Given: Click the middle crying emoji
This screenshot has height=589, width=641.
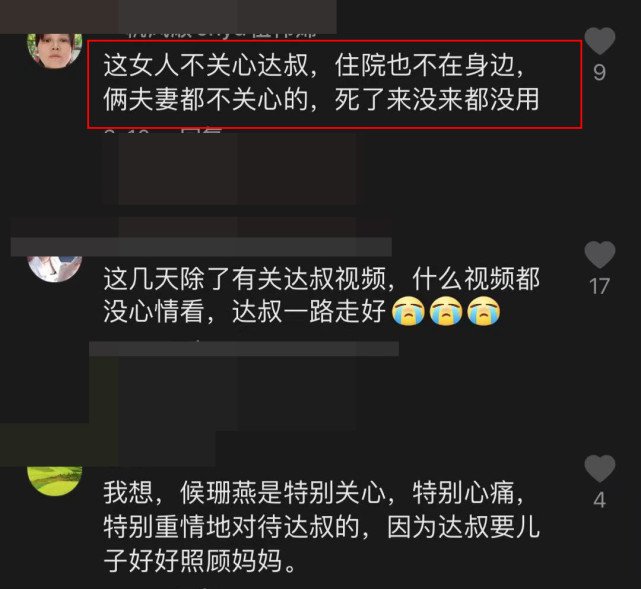Looking at the screenshot, I should click(446, 311).
